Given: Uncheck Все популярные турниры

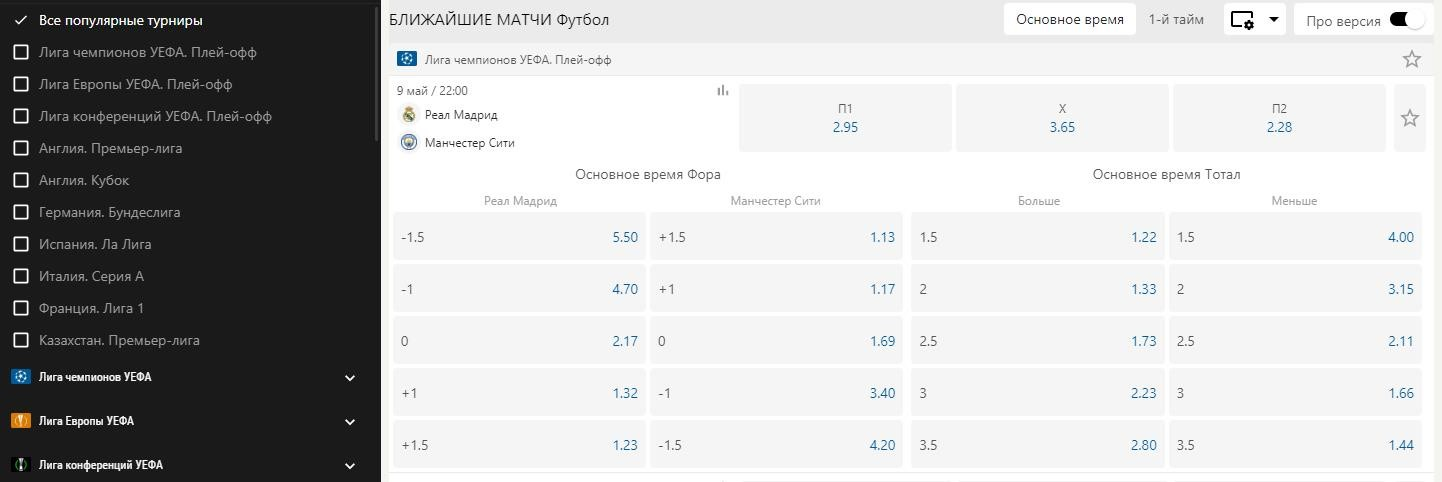Looking at the screenshot, I should tap(20, 20).
